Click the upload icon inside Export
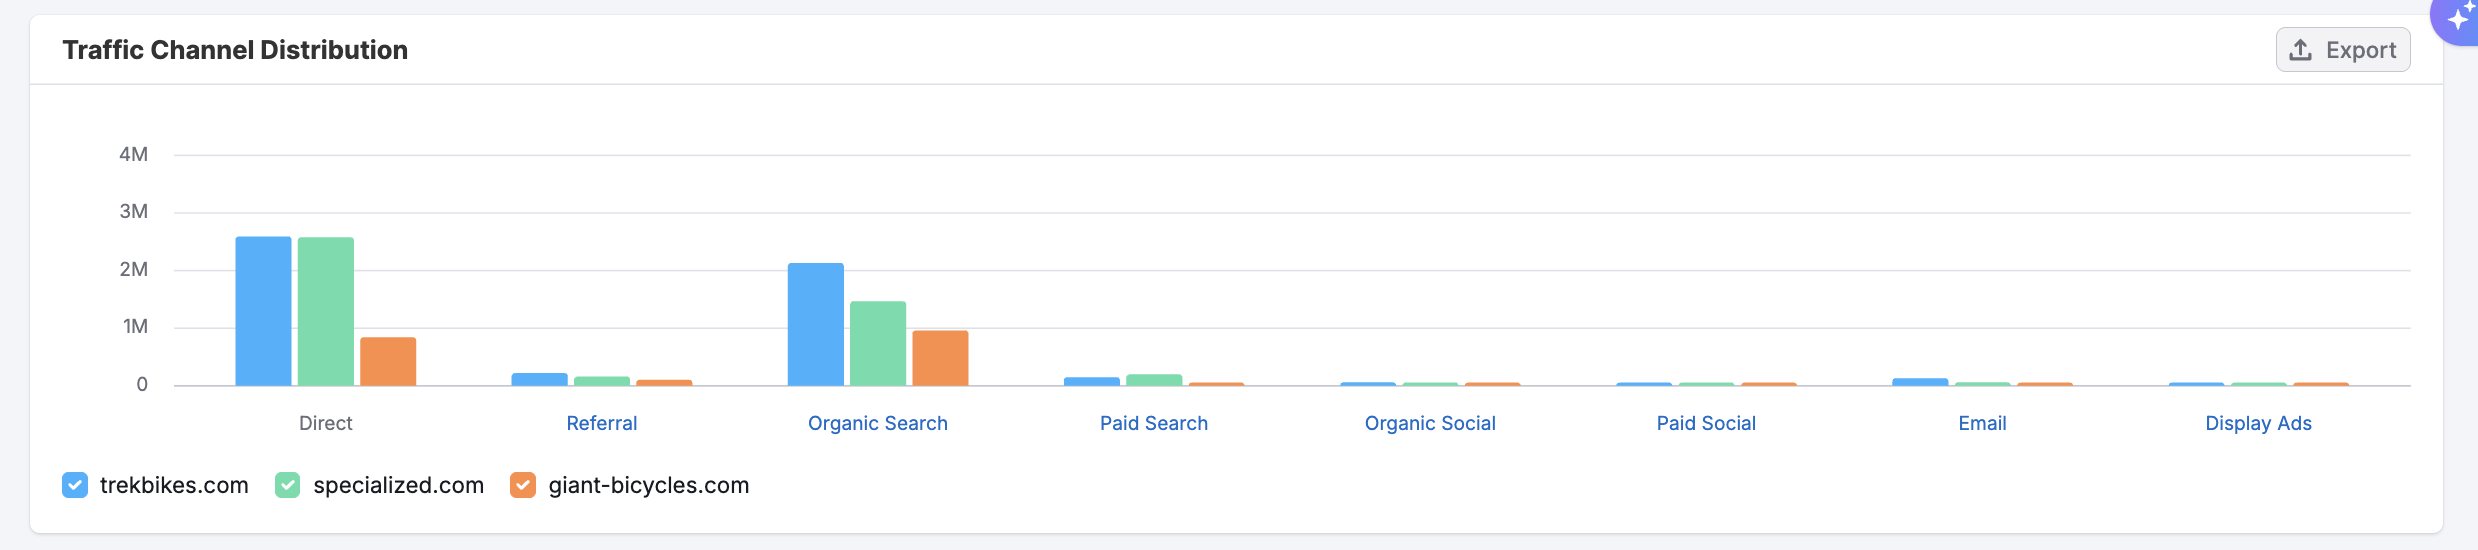This screenshot has height=550, width=2478. (2300, 50)
